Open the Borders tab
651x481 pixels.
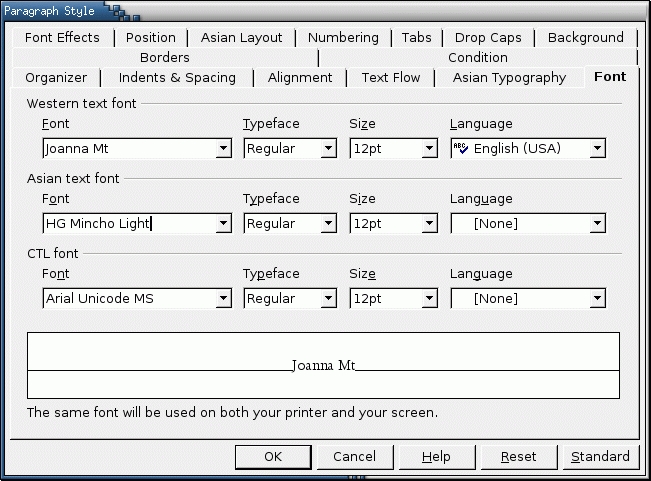coord(164,57)
